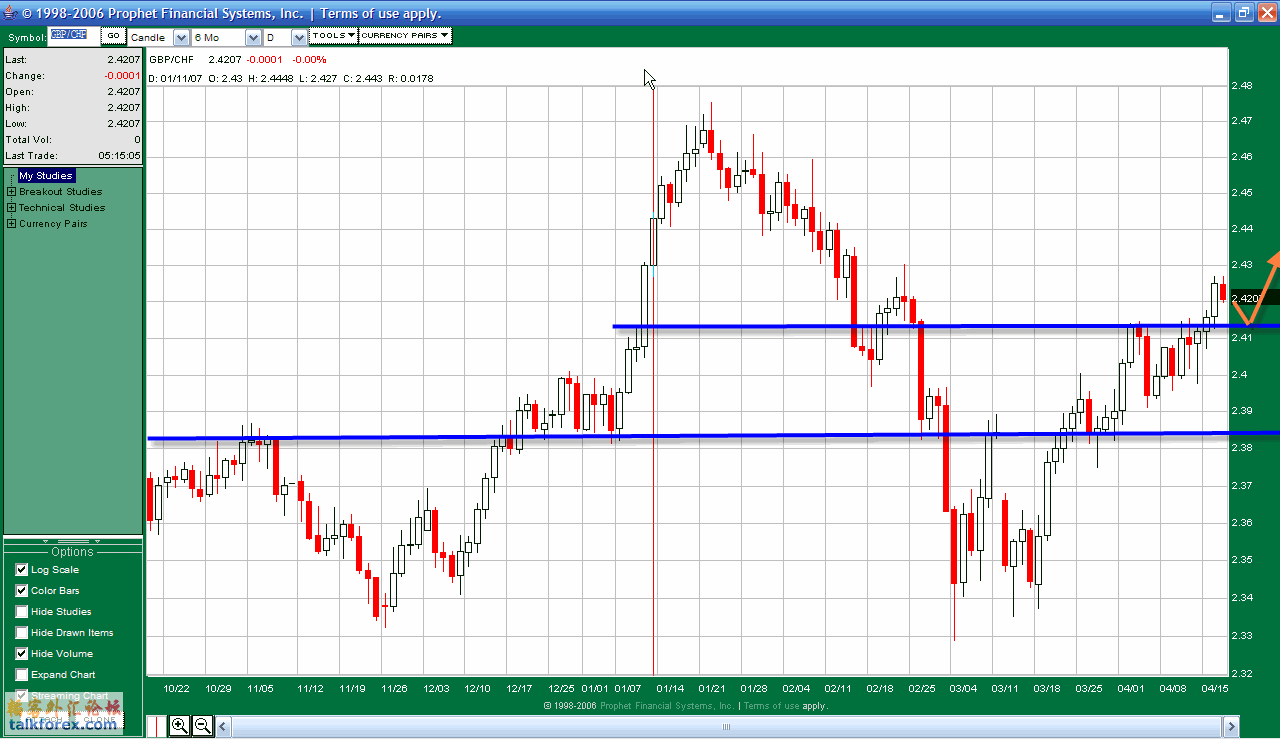Viewport: 1280px width, 740px height.
Task: Toggle the Hide Volume checkbox
Action: (22, 653)
